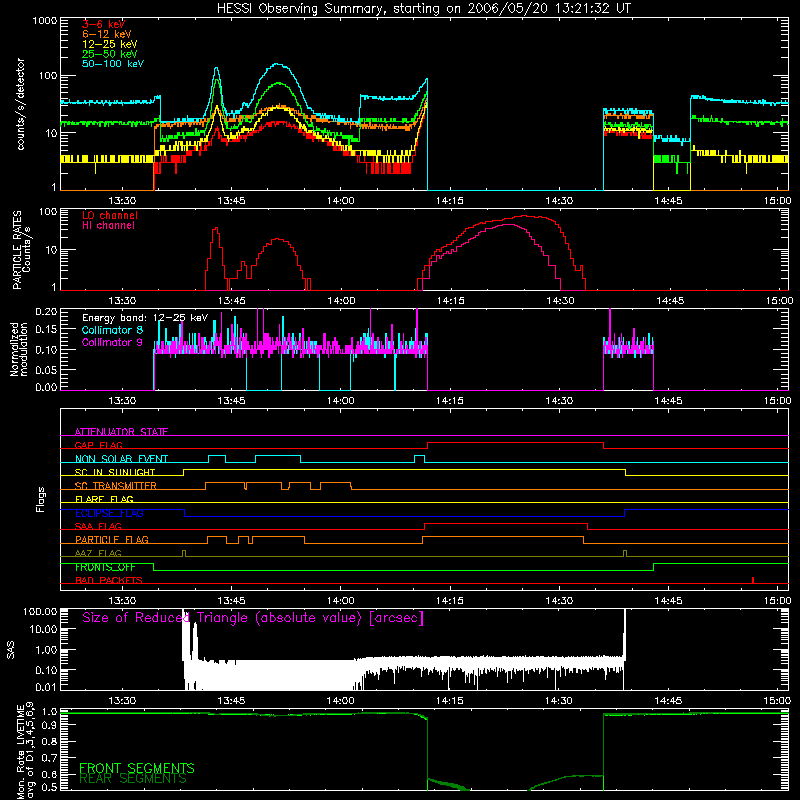
Task: Click the counts/s/detector axis label
Action: (x=21, y=104)
